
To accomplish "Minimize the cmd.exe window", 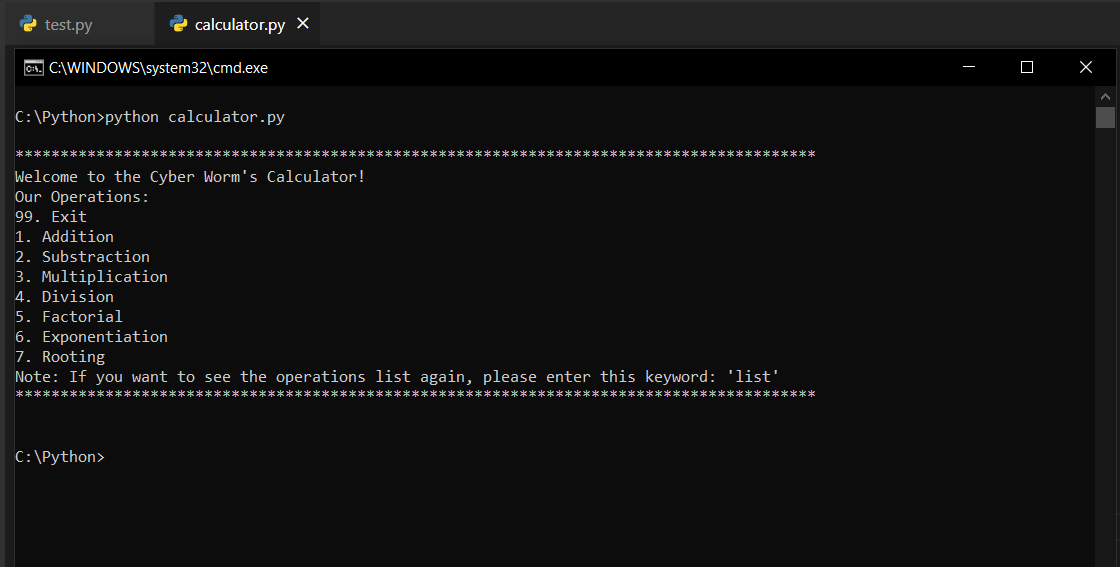I will [968, 67].
